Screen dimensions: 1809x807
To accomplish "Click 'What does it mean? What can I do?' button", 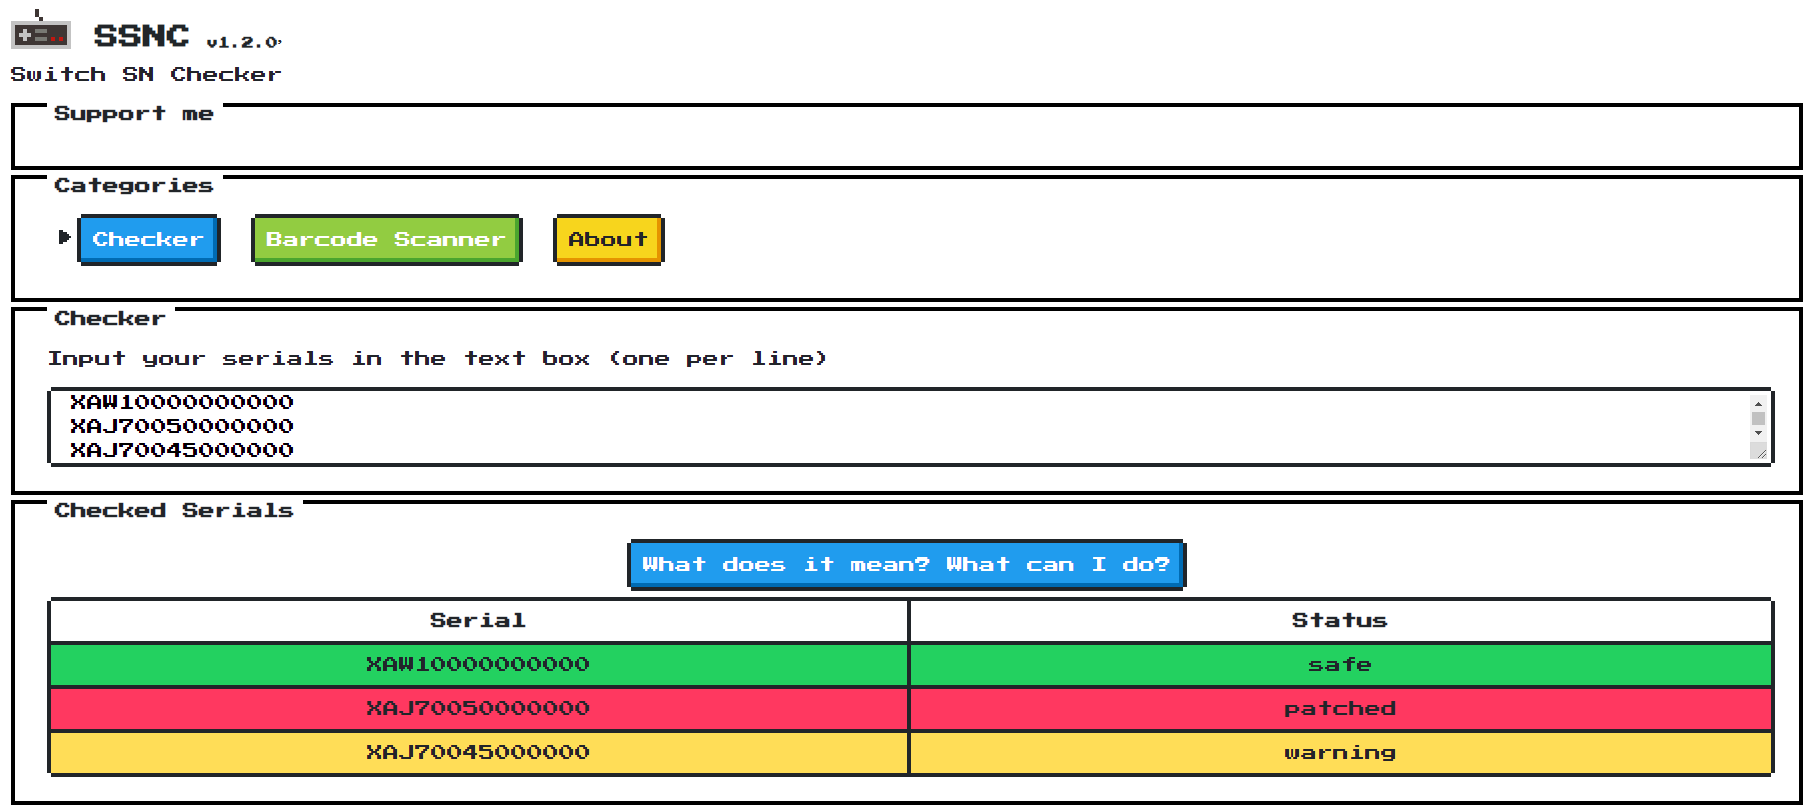I will tap(906, 565).
